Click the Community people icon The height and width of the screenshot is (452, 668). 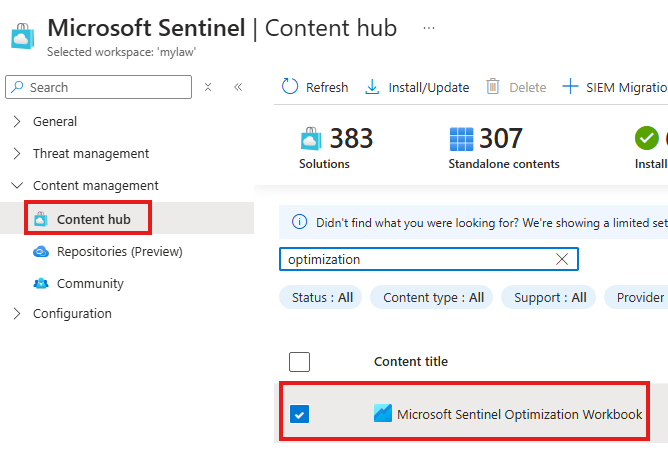pos(40,284)
